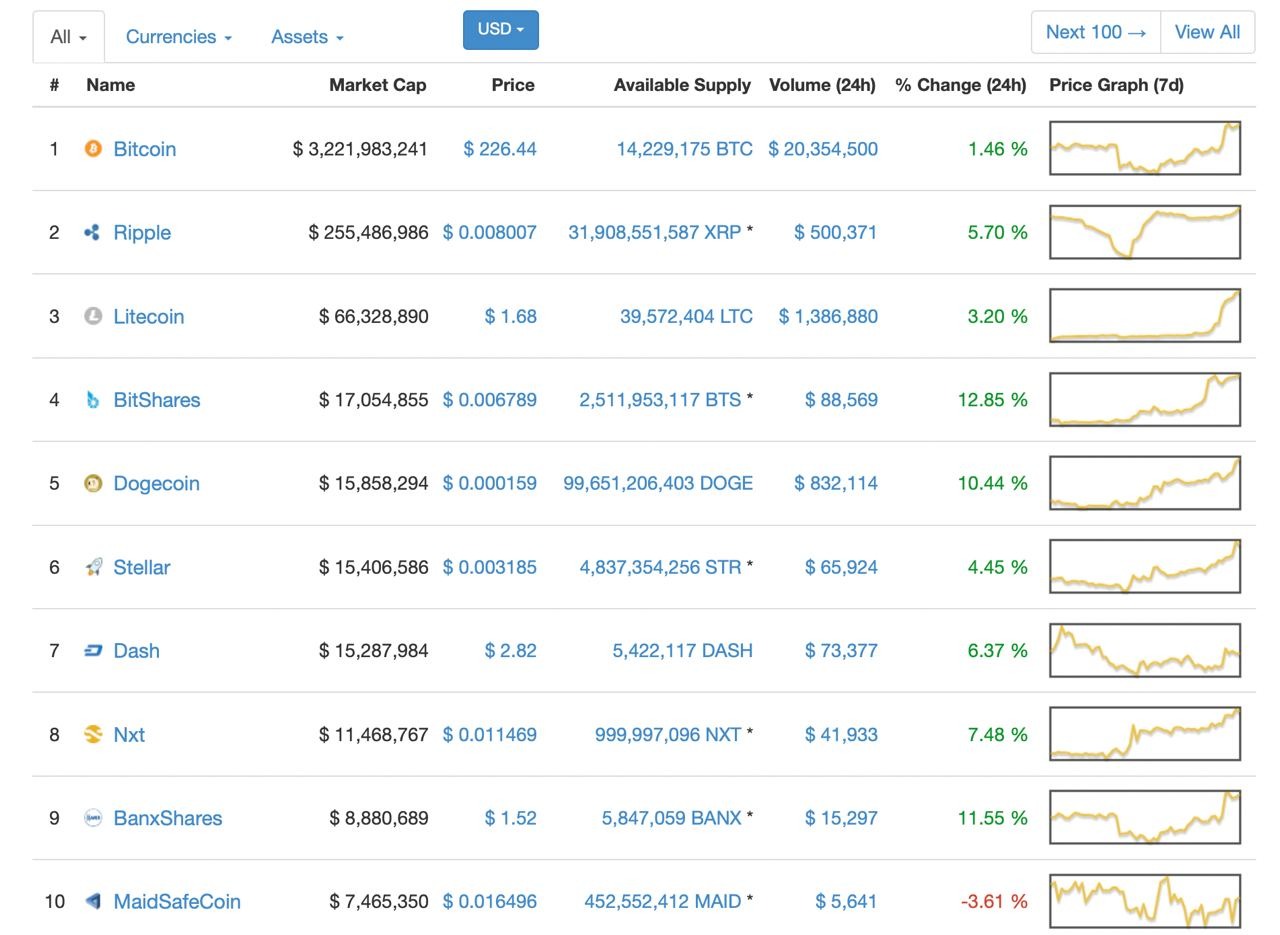The image size is (1280, 935).
Task: Click the BitShares logo icon
Action: (x=93, y=400)
